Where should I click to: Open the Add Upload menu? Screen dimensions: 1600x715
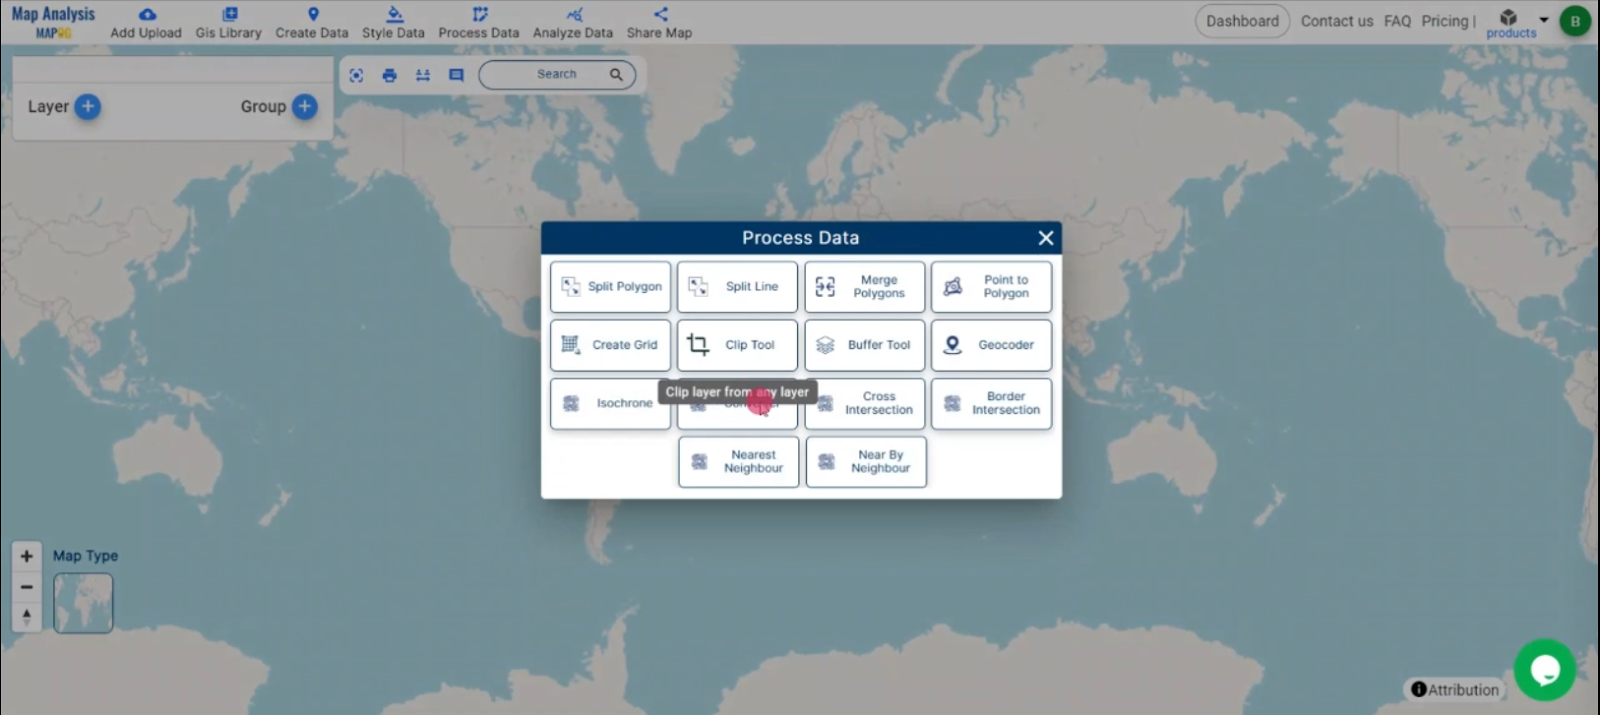pyautogui.click(x=146, y=23)
